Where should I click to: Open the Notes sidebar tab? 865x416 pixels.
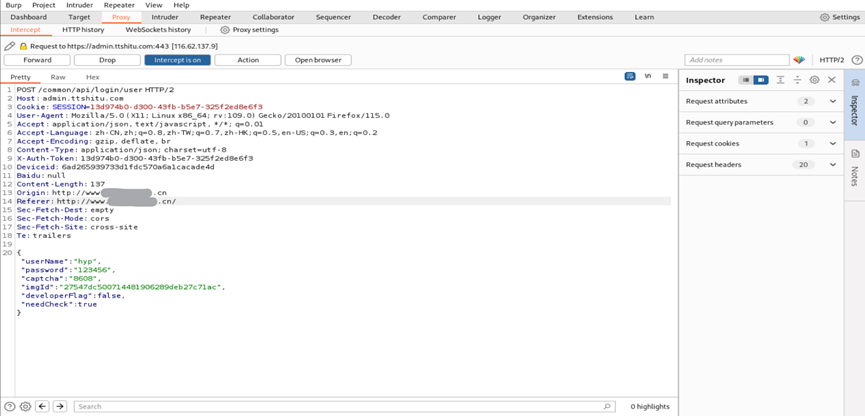tap(855, 168)
